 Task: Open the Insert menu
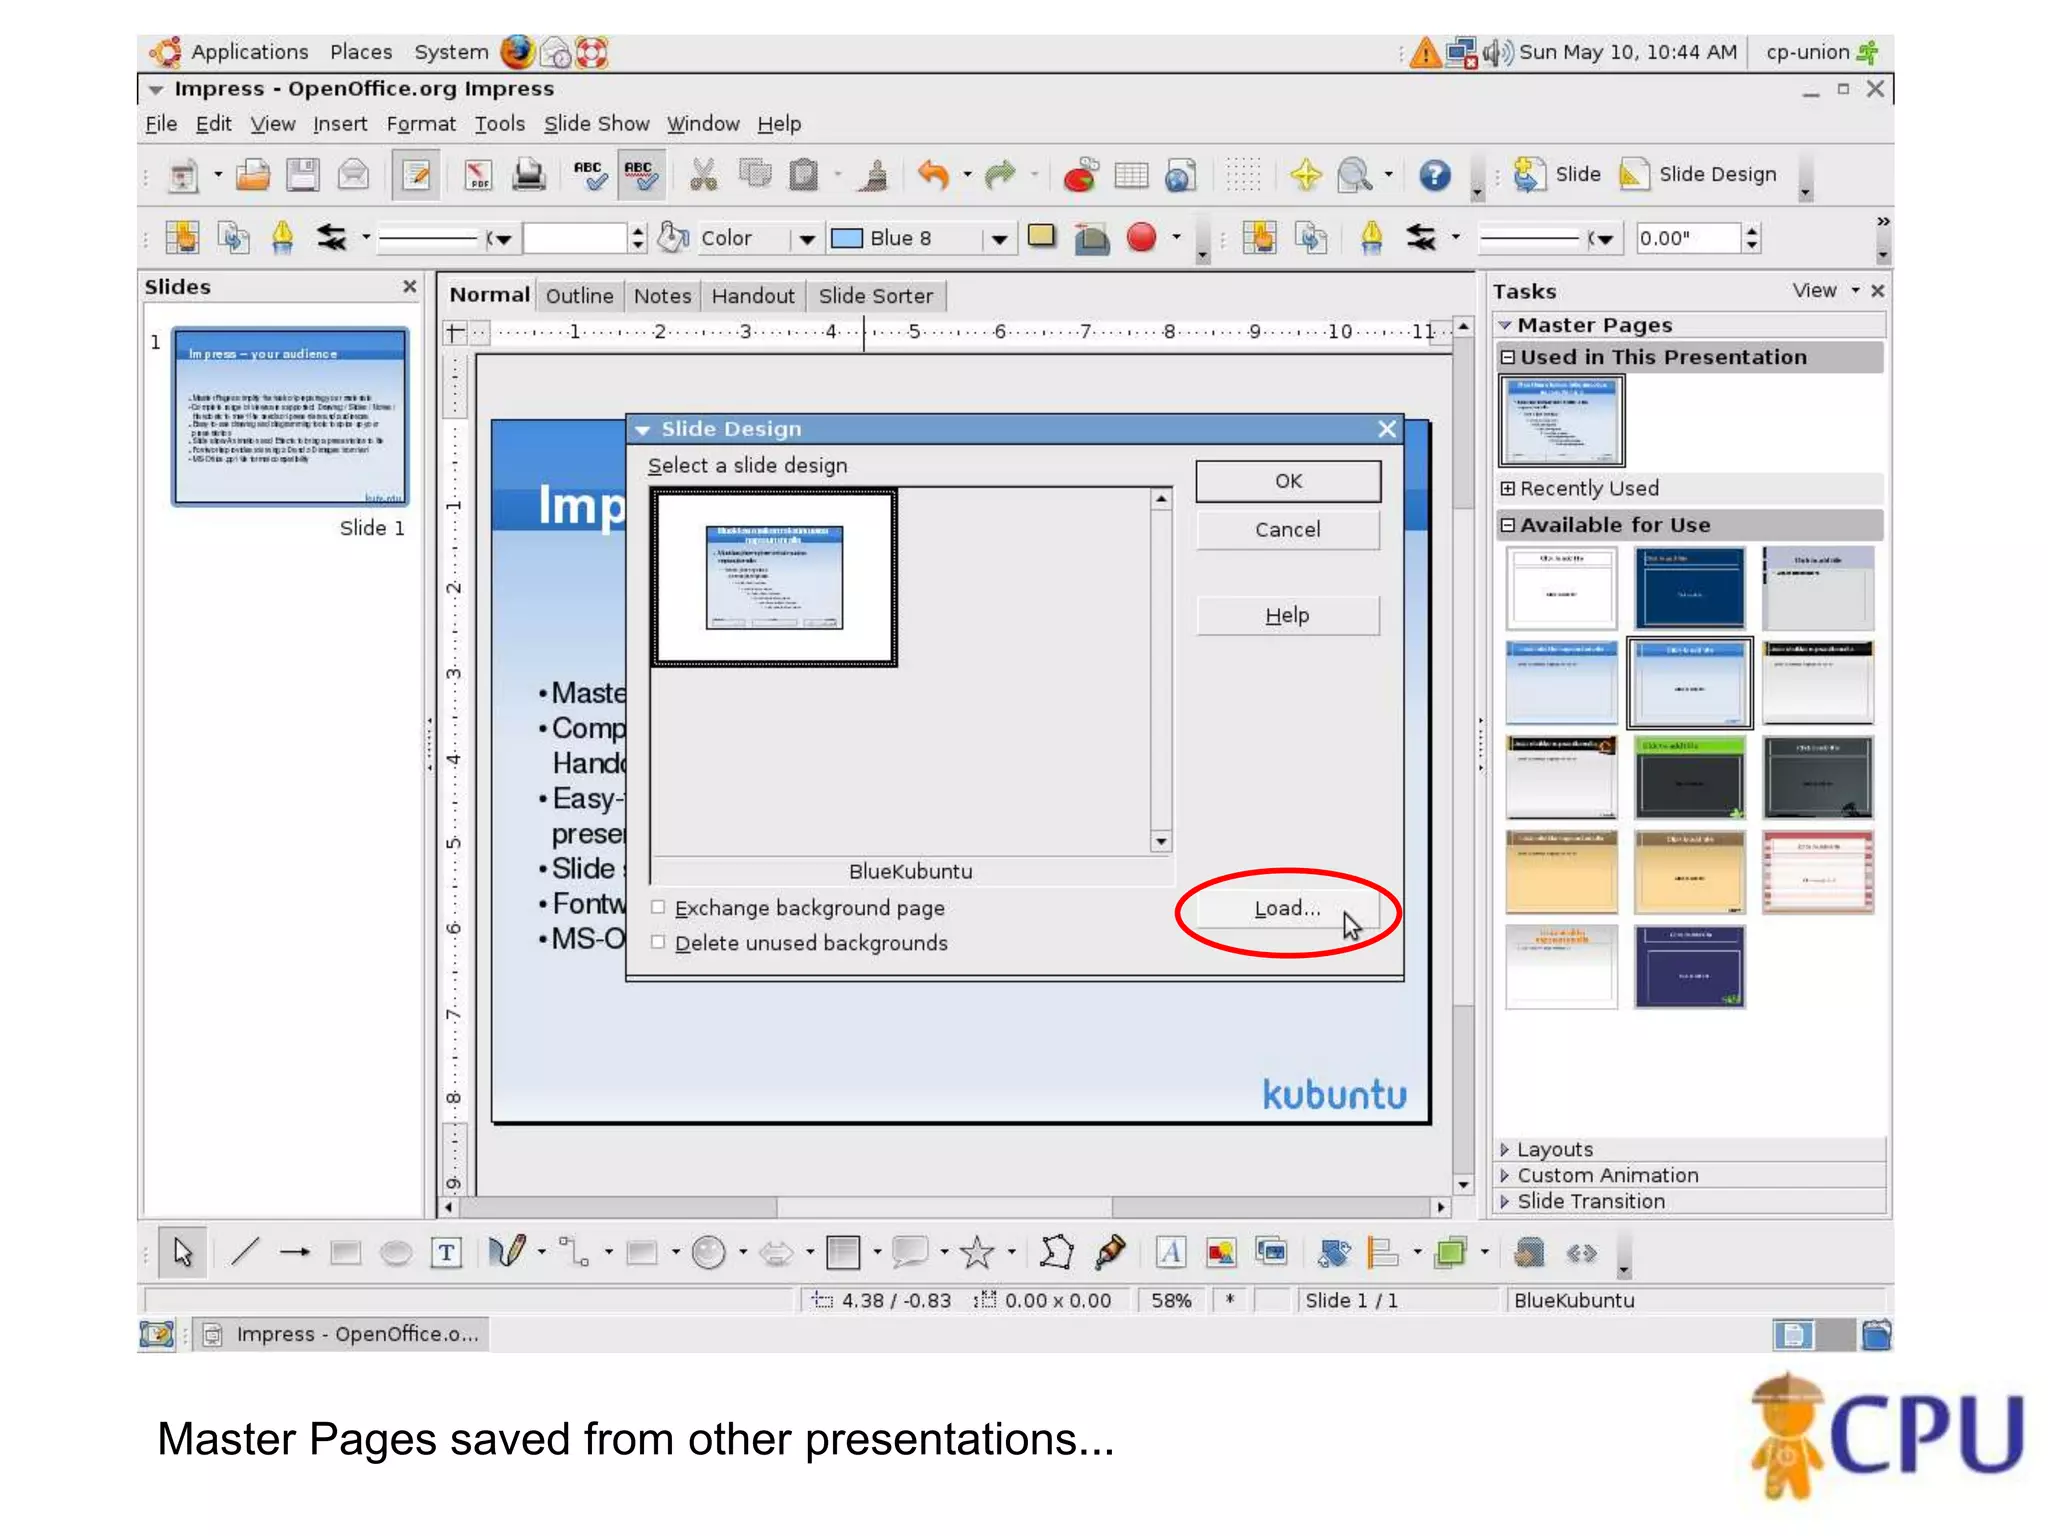(x=340, y=124)
